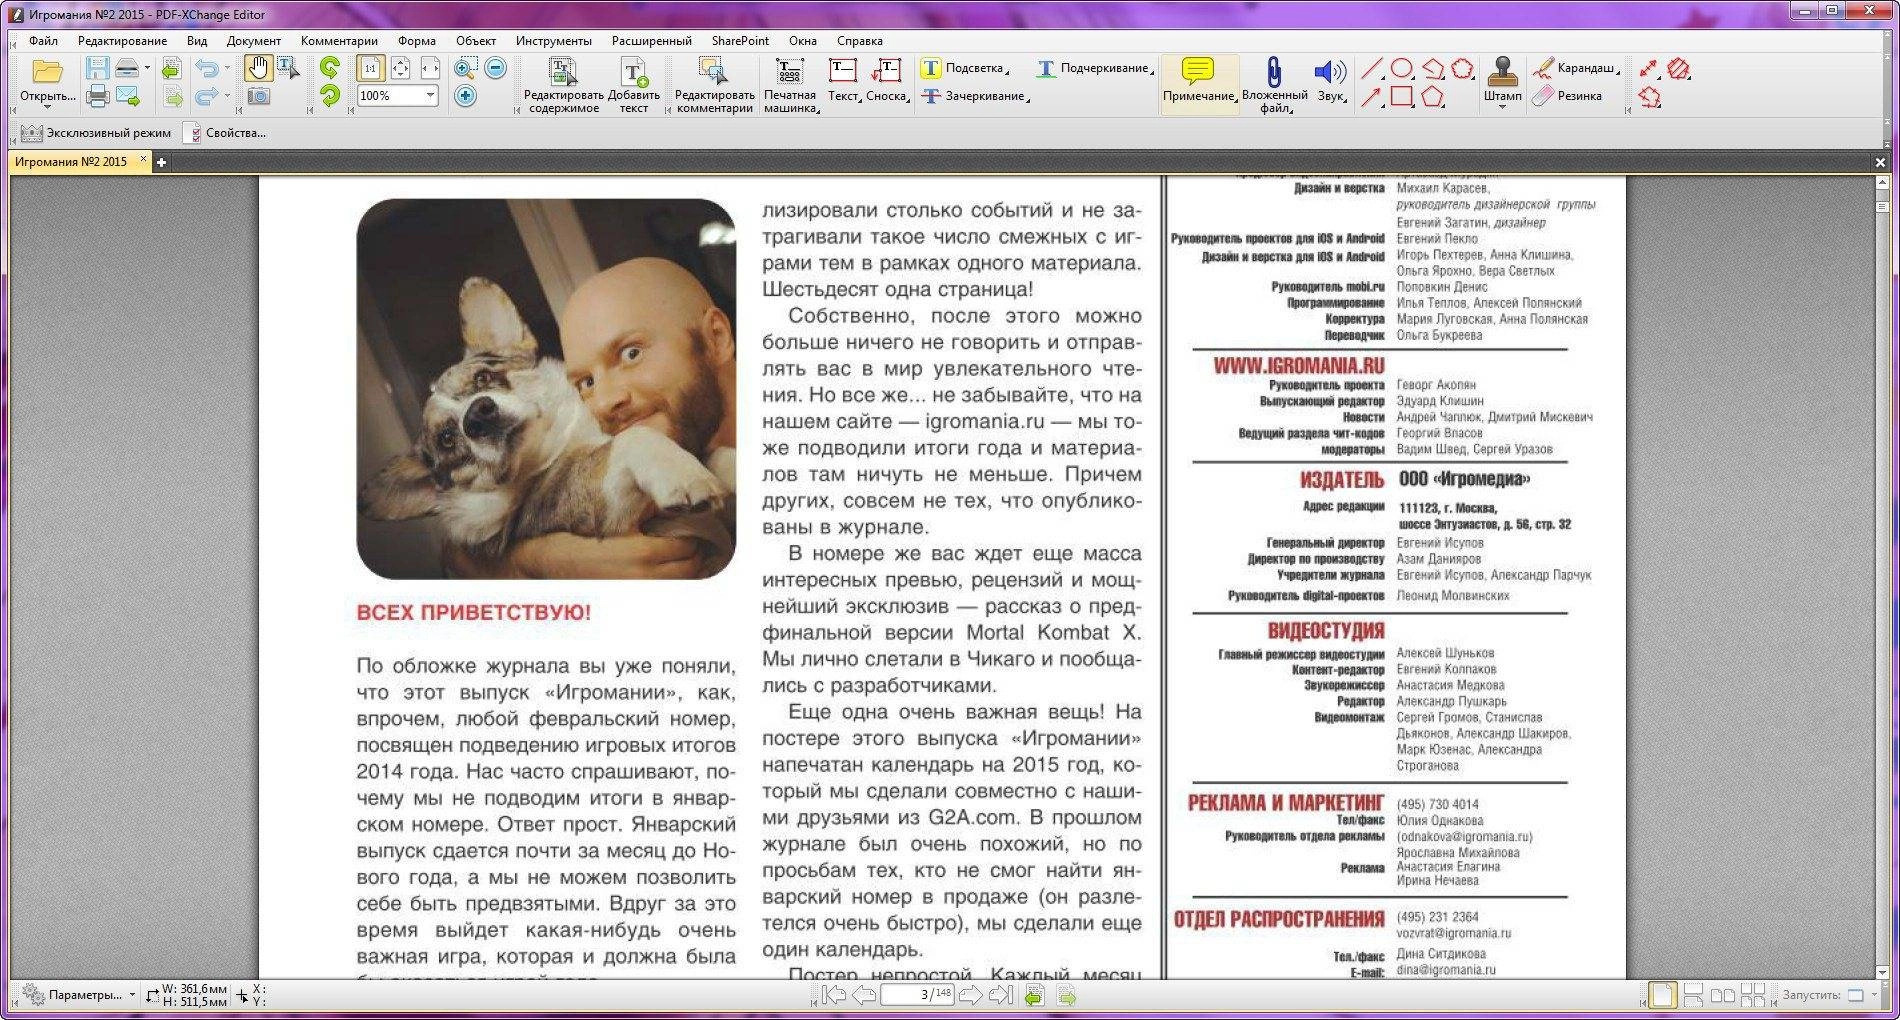Go to the next page
This screenshot has height=1020, width=1900.
(x=970, y=995)
